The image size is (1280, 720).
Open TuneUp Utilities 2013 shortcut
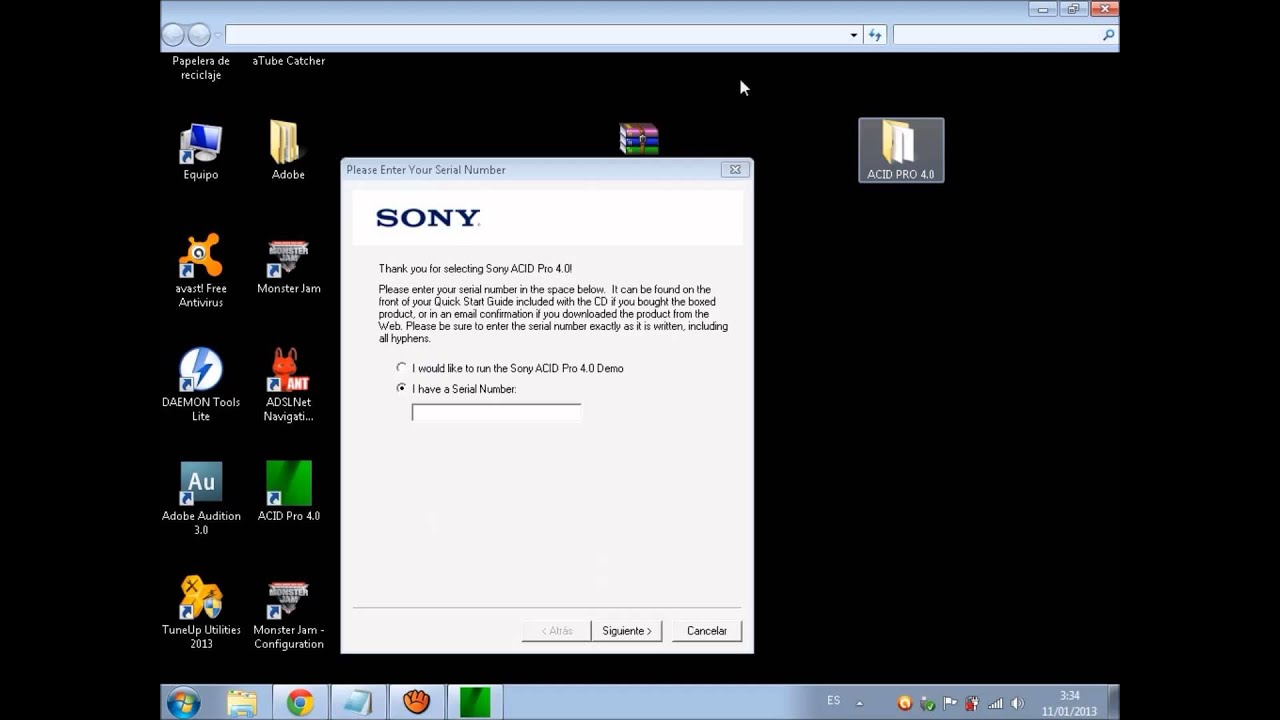[200, 612]
